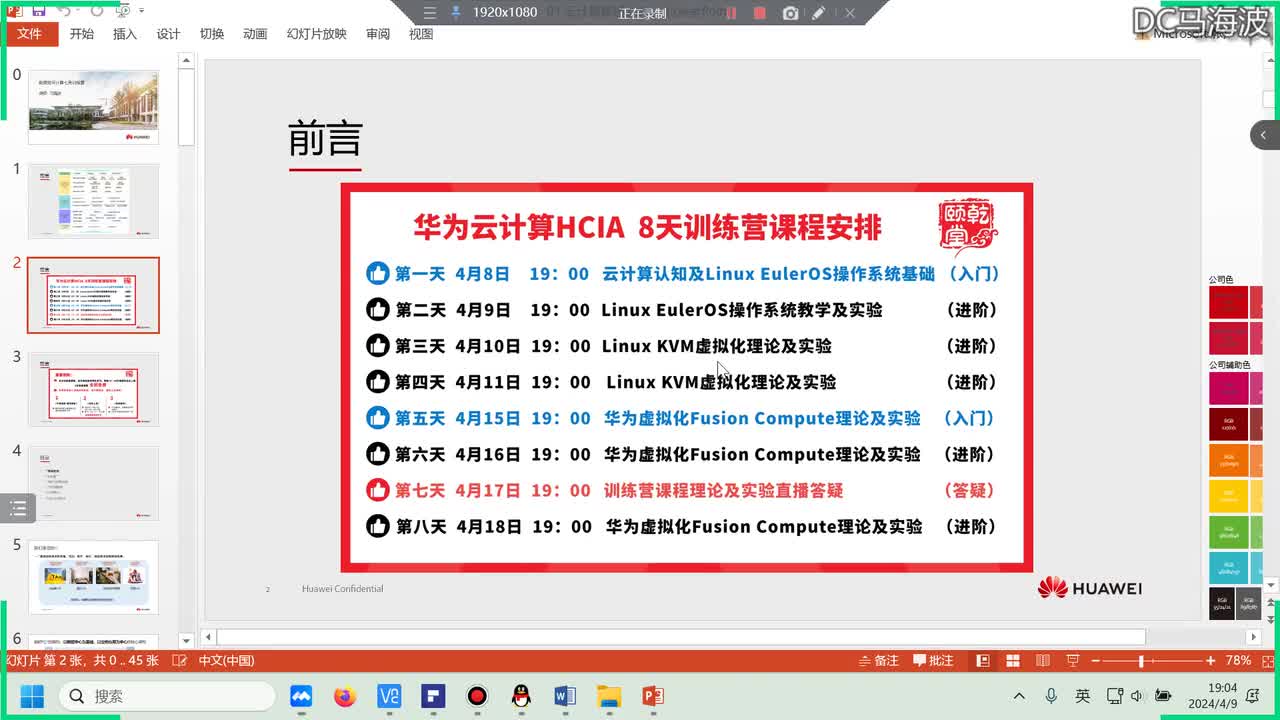1280x720 pixels.
Task: Click fit slide to window icon
Action: click(1266, 661)
